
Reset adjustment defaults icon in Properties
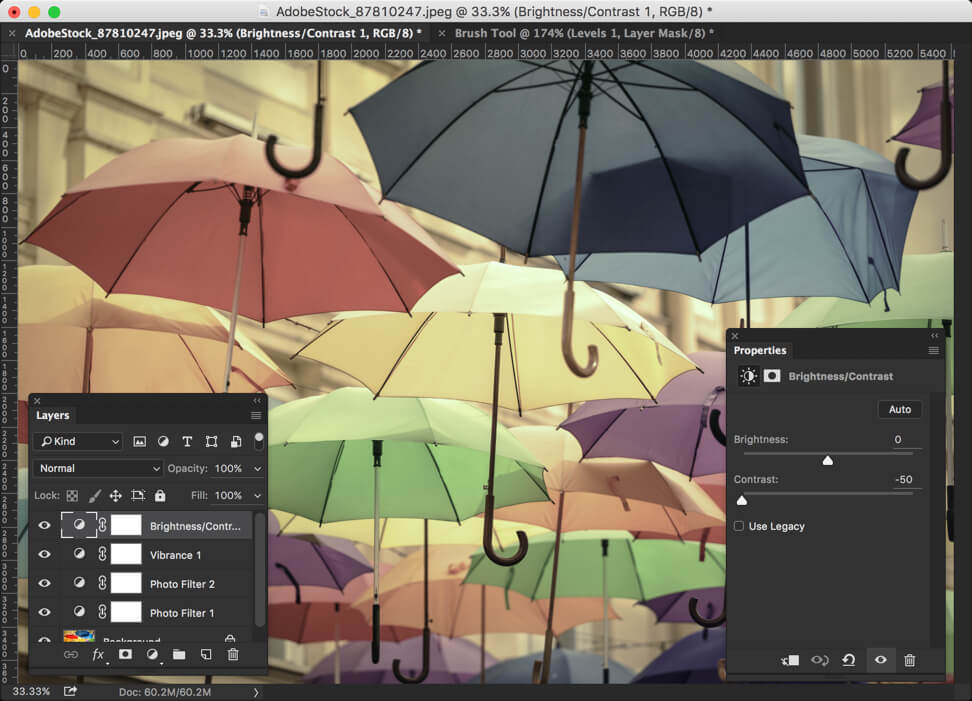[849, 661]
